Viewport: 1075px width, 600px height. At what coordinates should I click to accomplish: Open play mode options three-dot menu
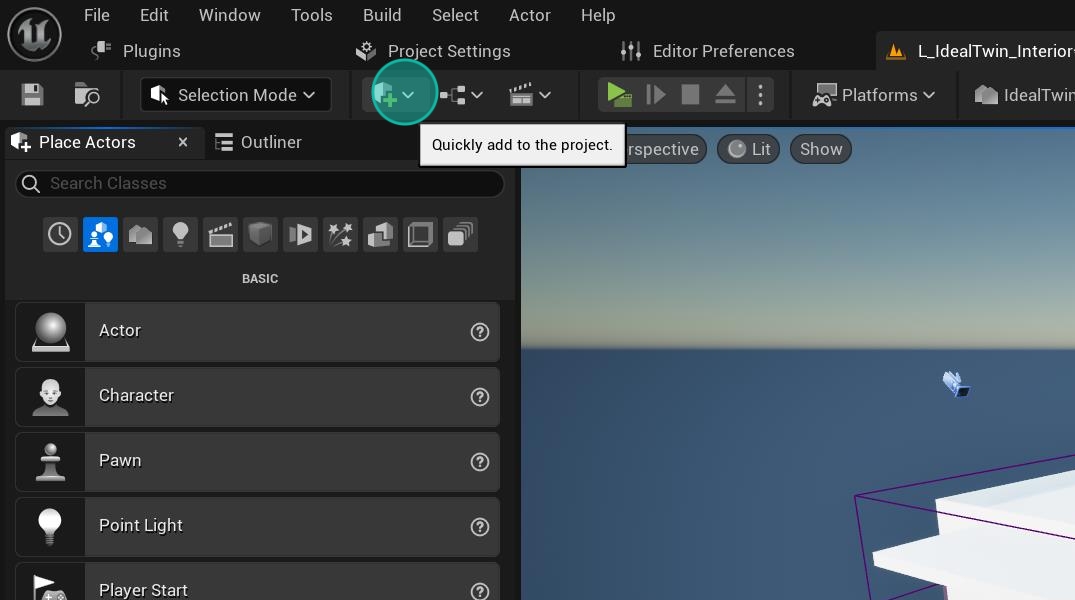(x=760, y=95)
